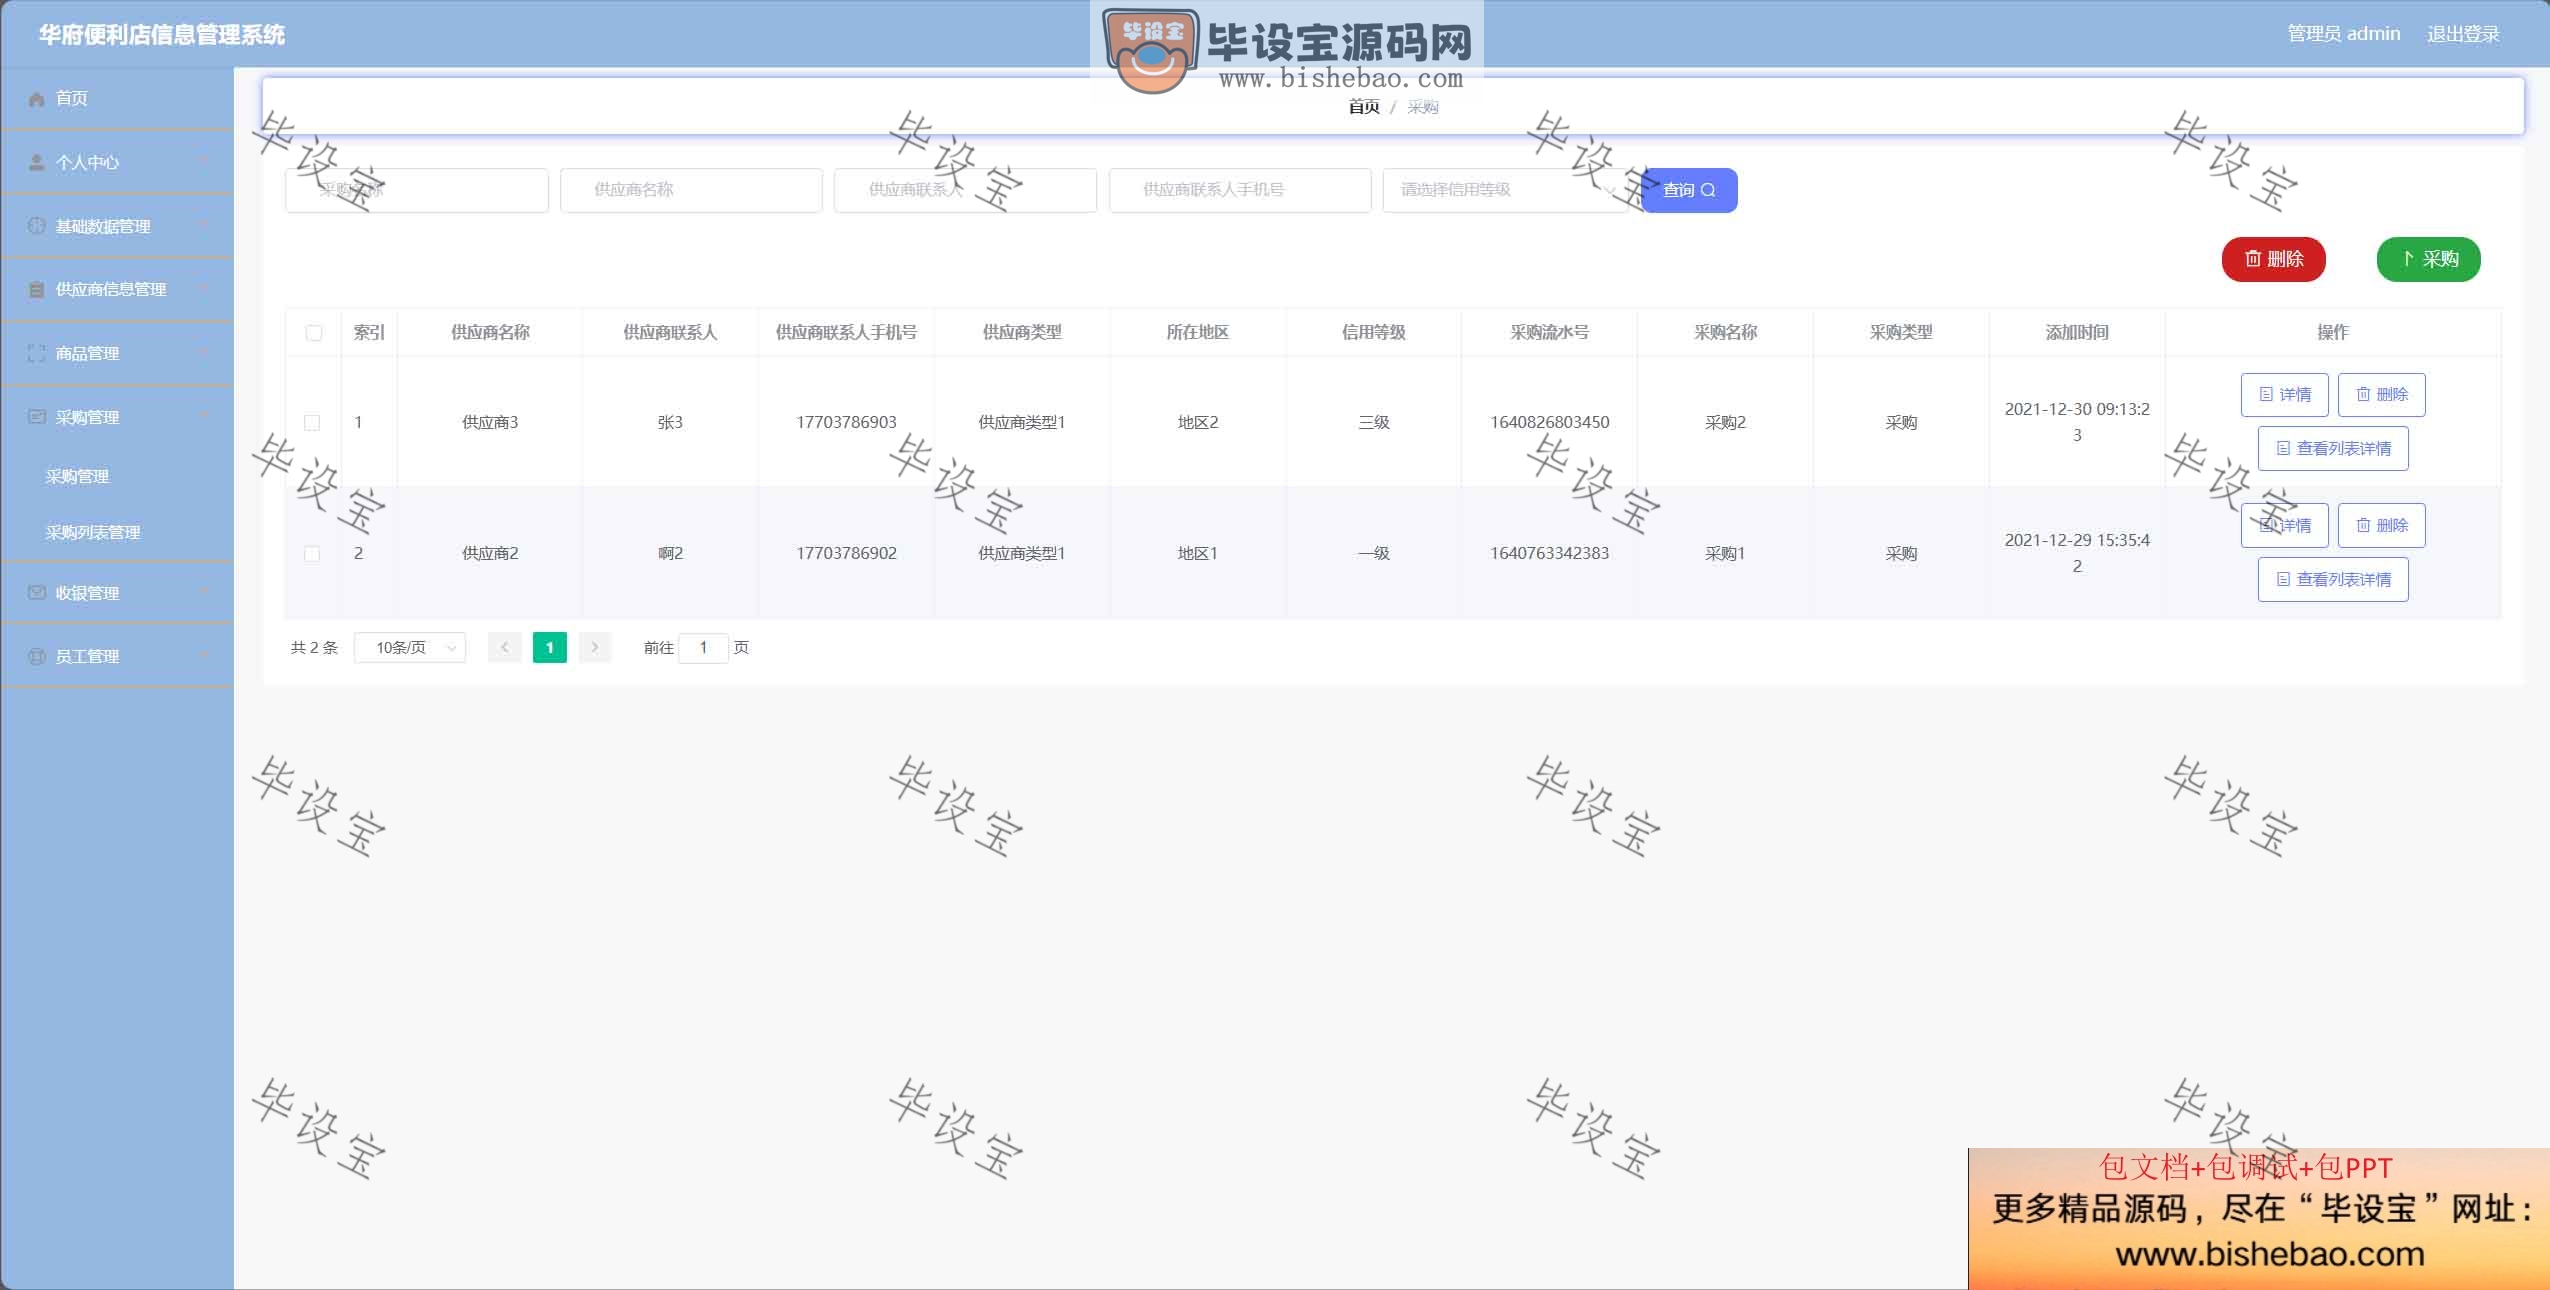Open 请选择信用等级 dropdown
Image resolution: width=2550 pixels, height=1290 pixels.
[1505, 190]
